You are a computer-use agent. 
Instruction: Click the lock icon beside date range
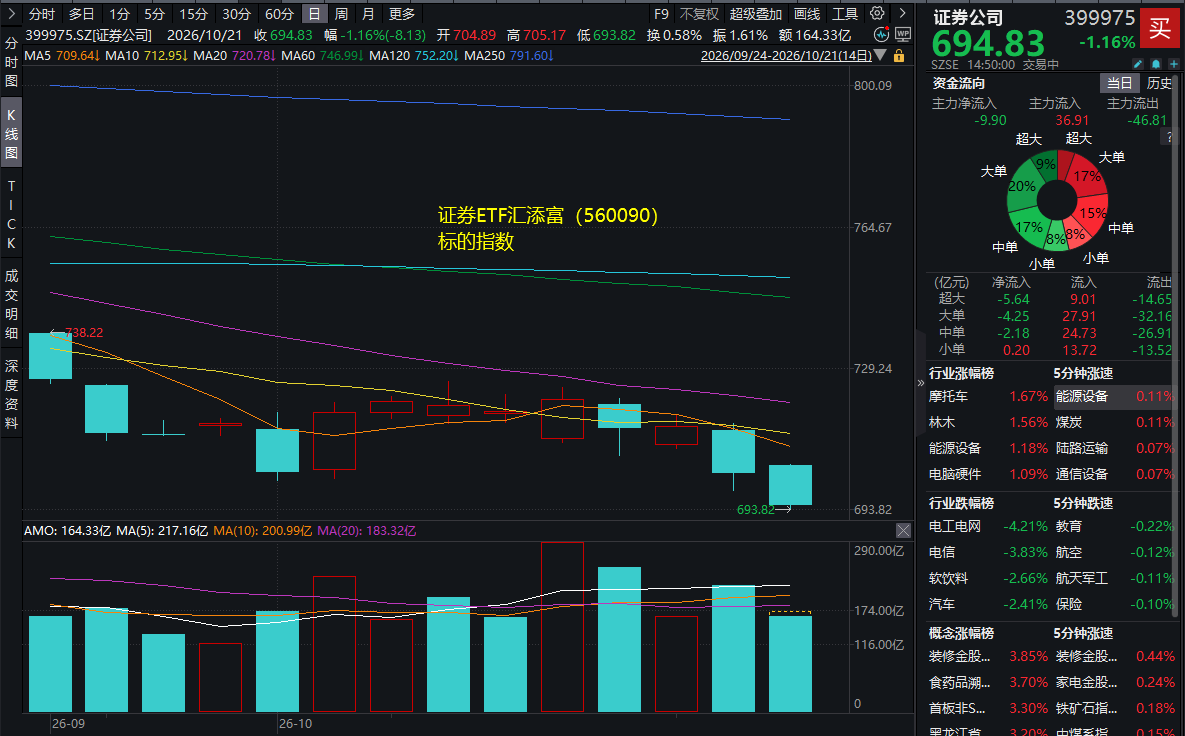point(899,55)
